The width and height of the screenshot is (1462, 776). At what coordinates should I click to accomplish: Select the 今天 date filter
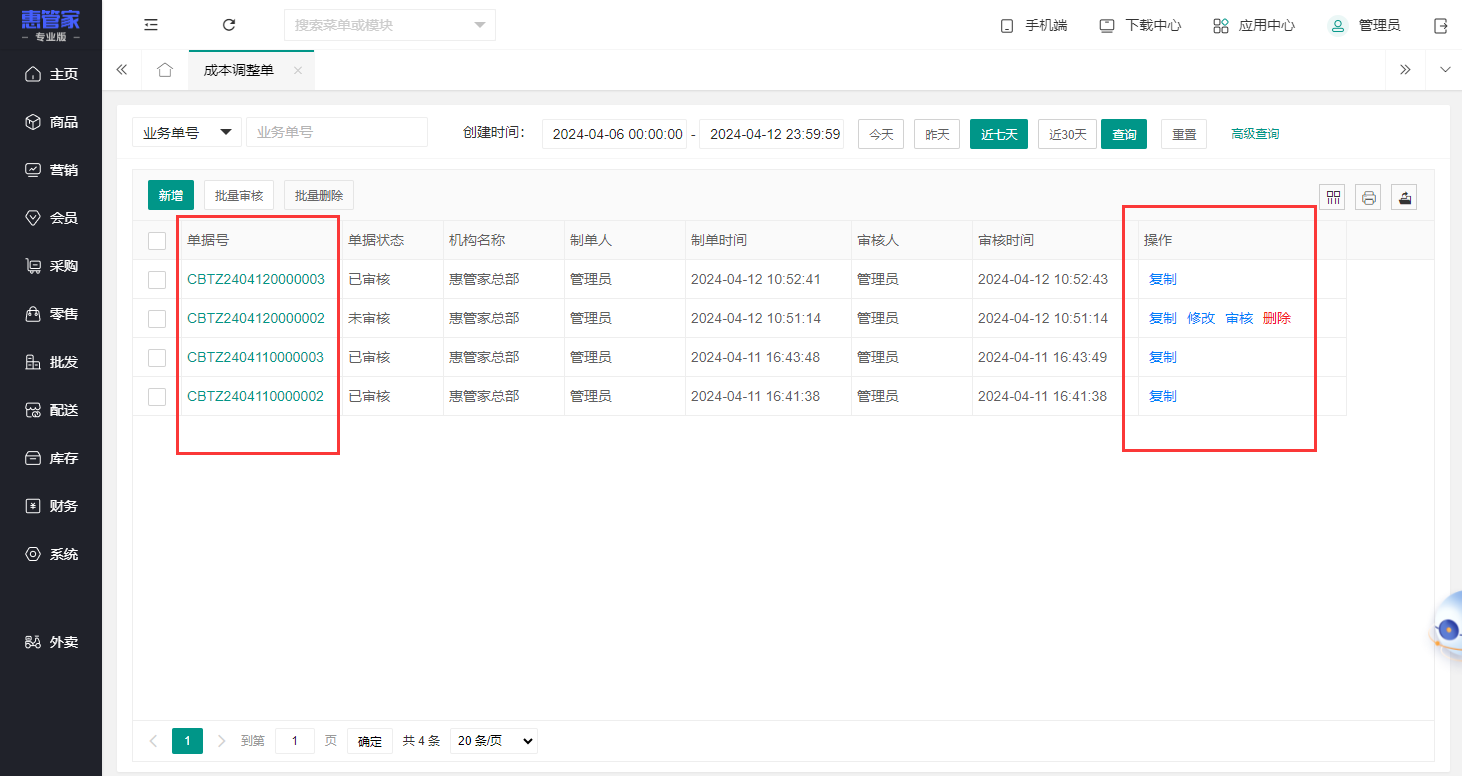pyautogui.click(x=881, y=134)
